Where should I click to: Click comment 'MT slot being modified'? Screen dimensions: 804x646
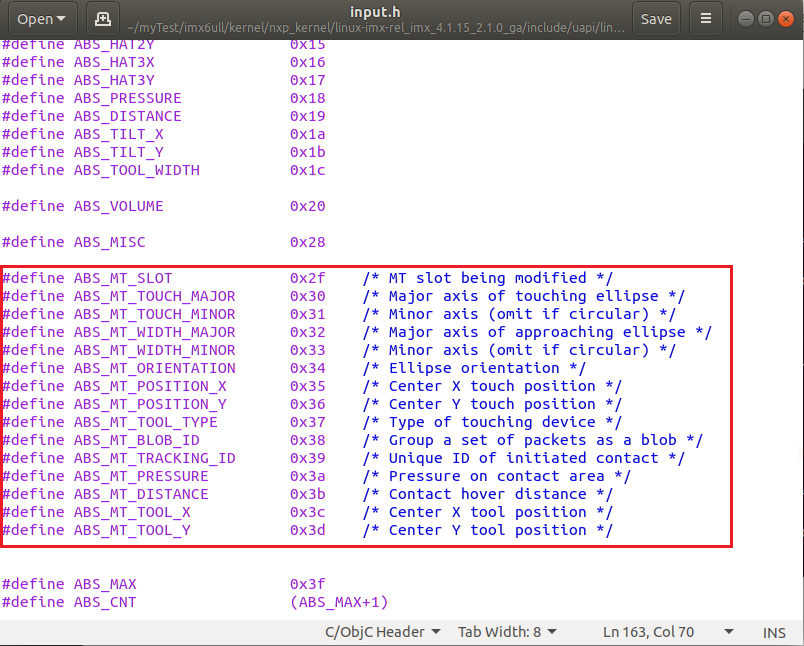coord(488,278)
